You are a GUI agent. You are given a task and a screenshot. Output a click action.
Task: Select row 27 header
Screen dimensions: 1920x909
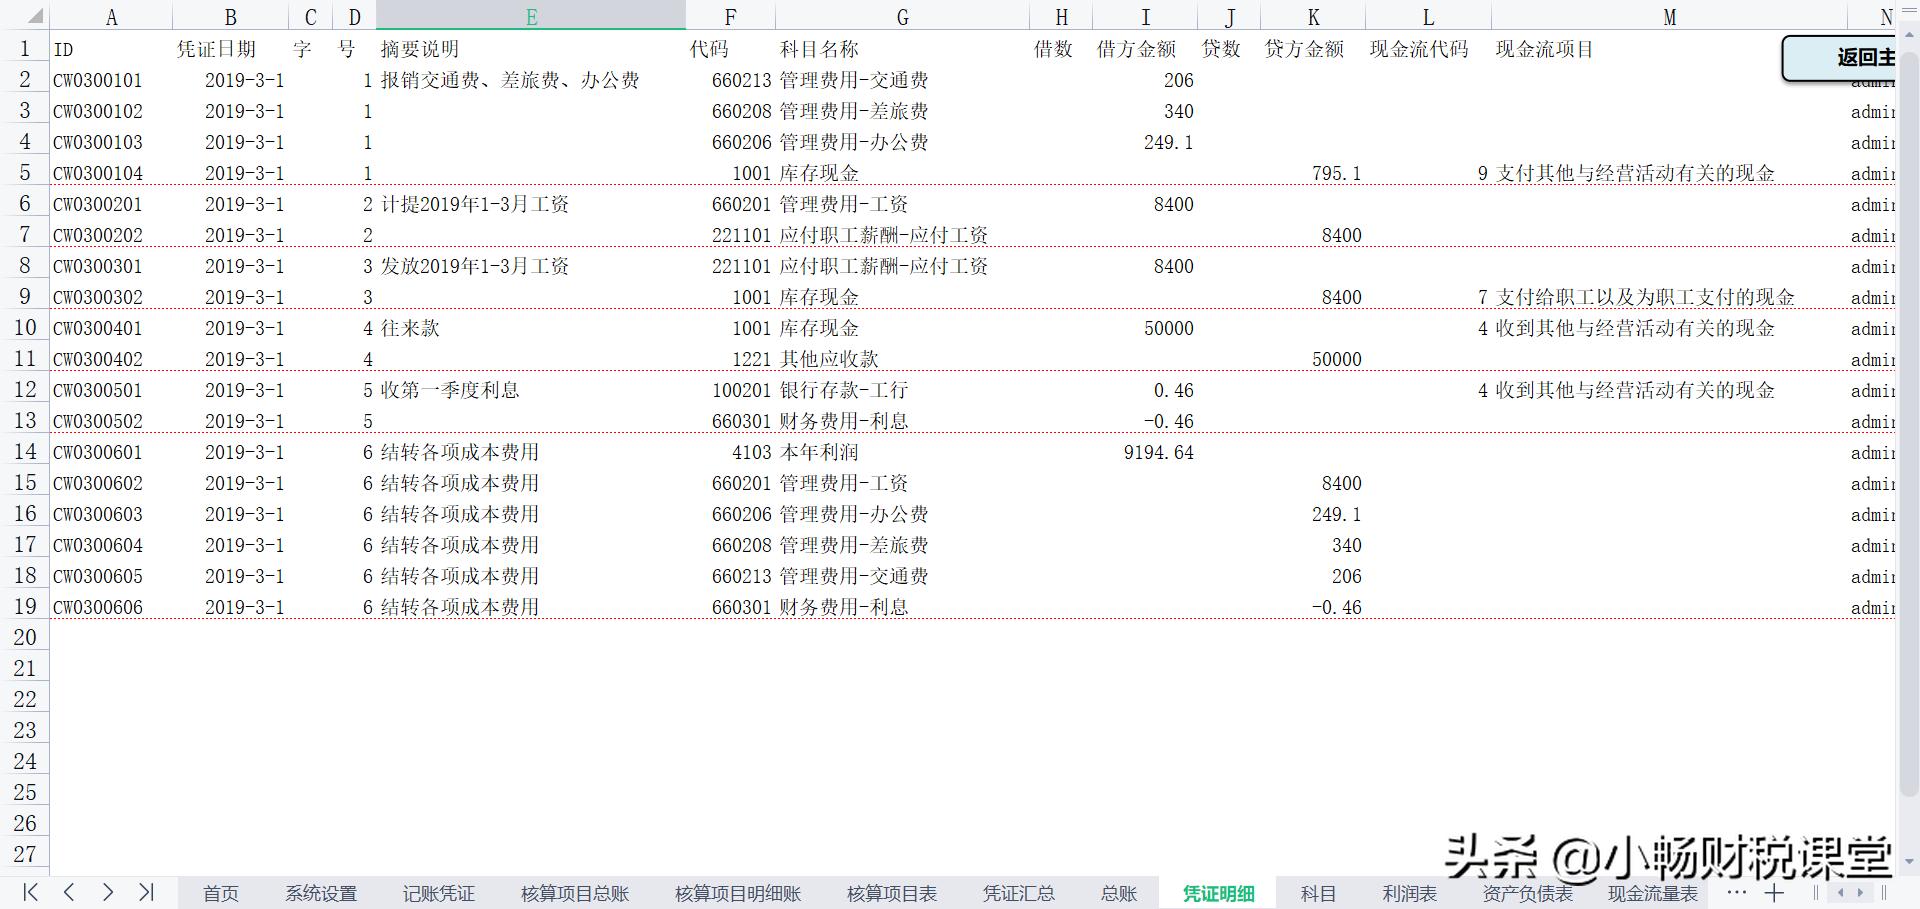click(x=25, y=855)
